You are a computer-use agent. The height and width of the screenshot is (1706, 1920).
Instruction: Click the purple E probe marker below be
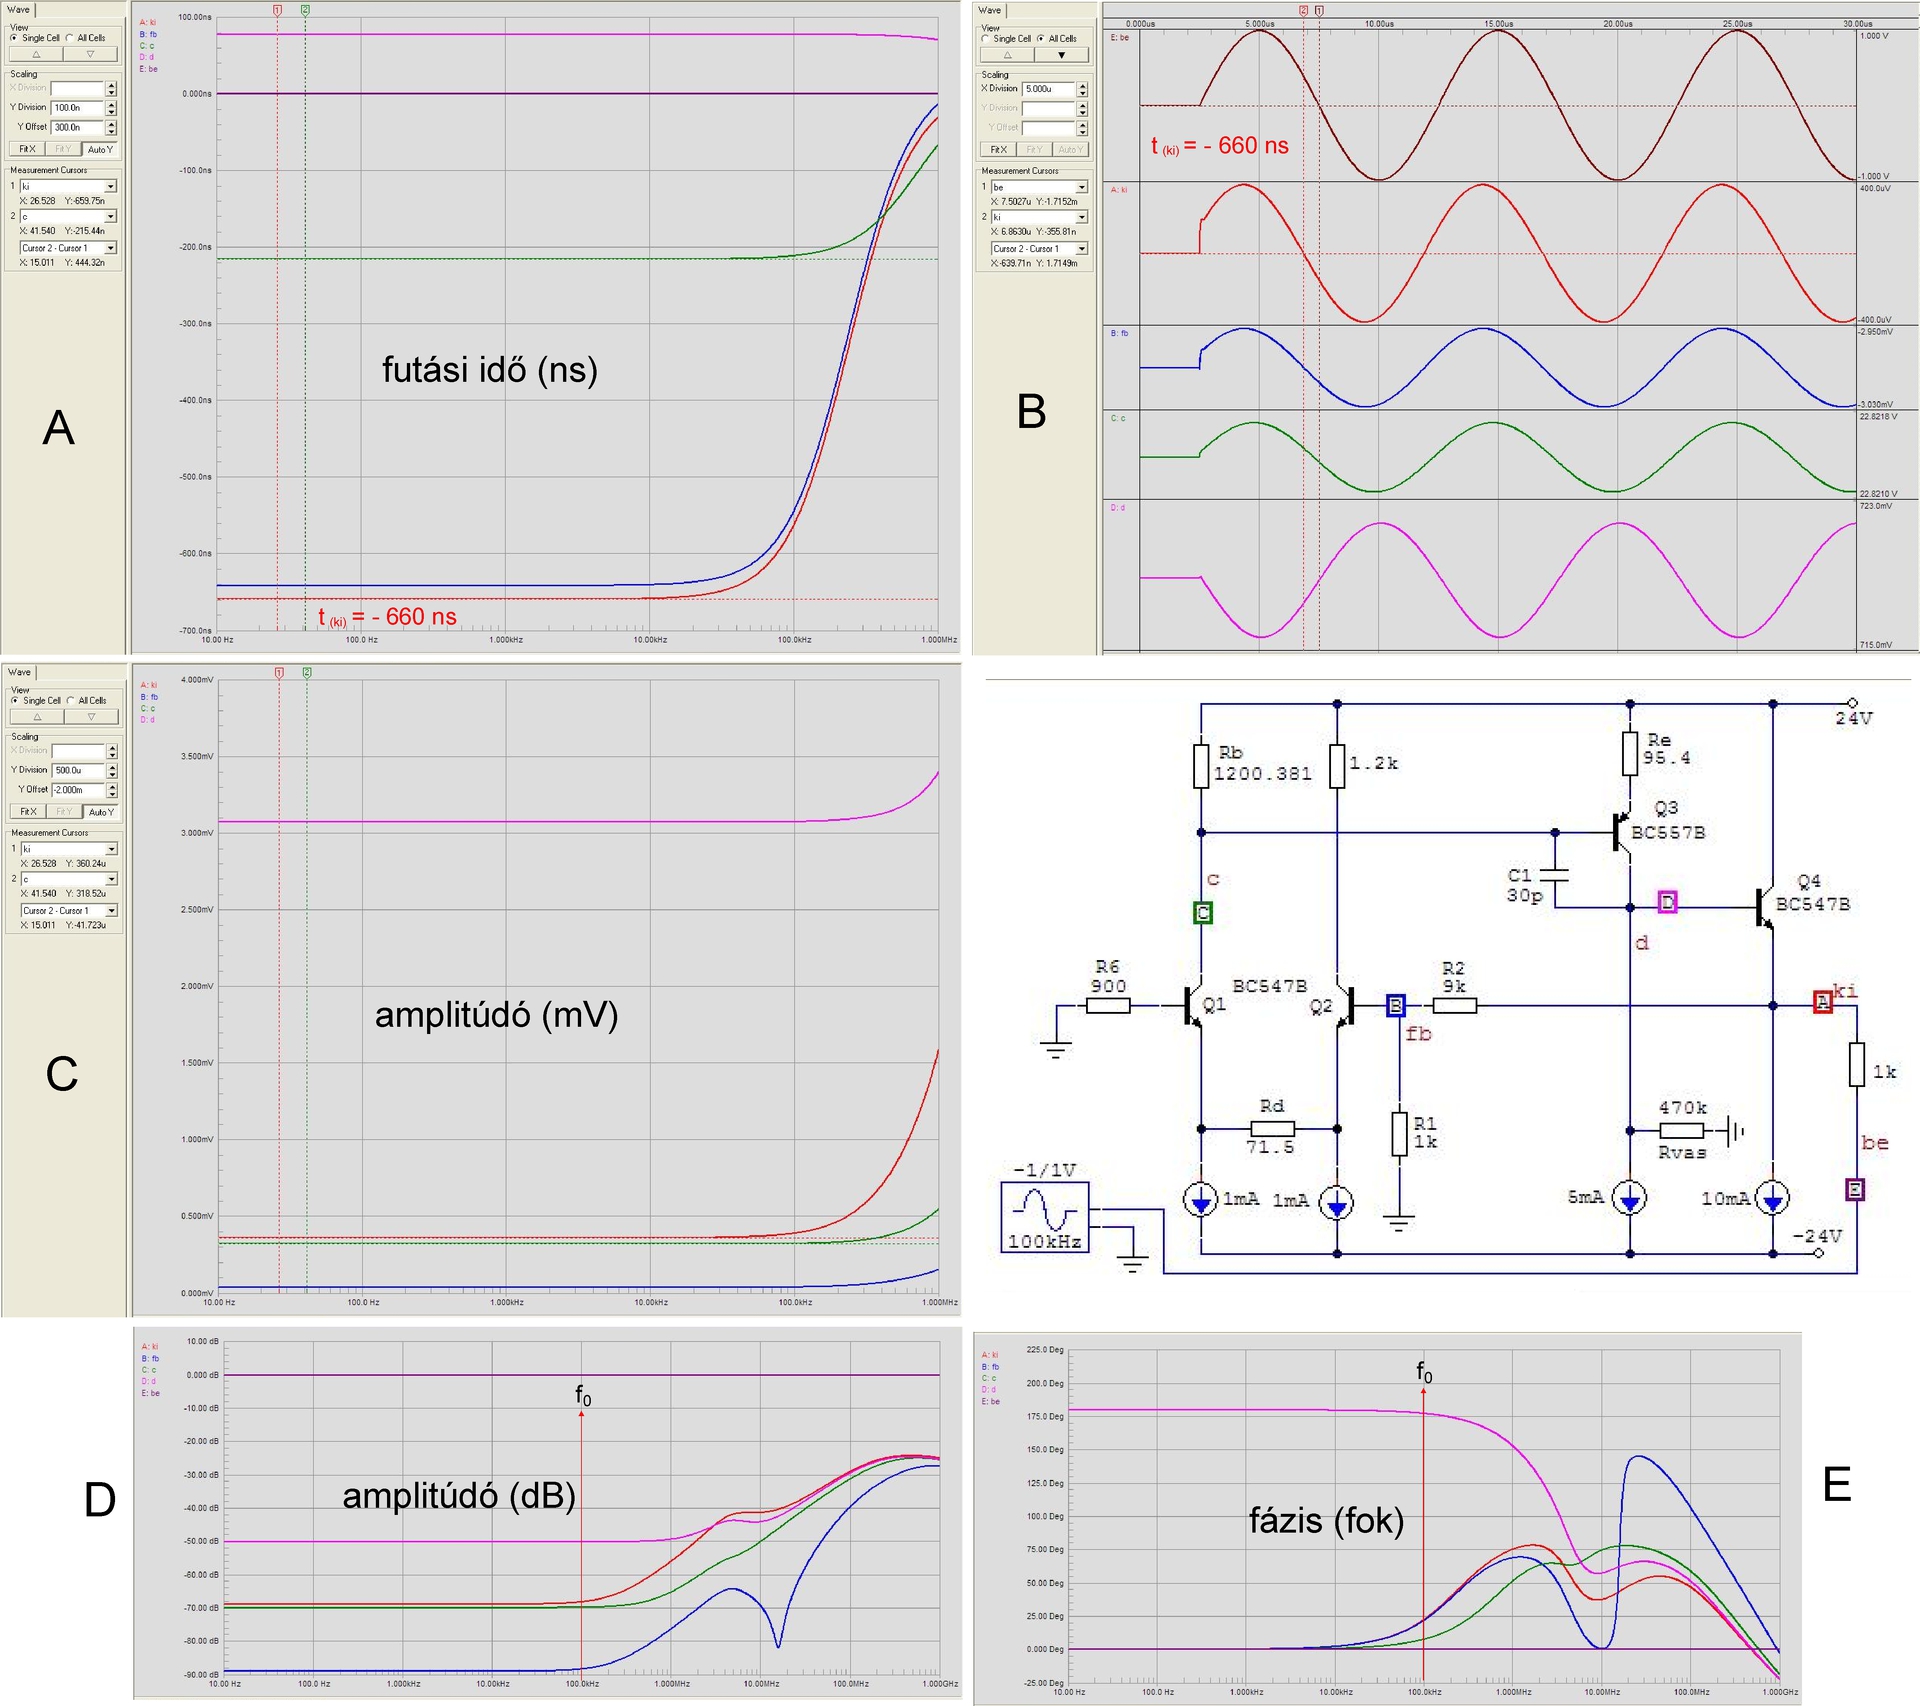click(x=1855, y=1189)
